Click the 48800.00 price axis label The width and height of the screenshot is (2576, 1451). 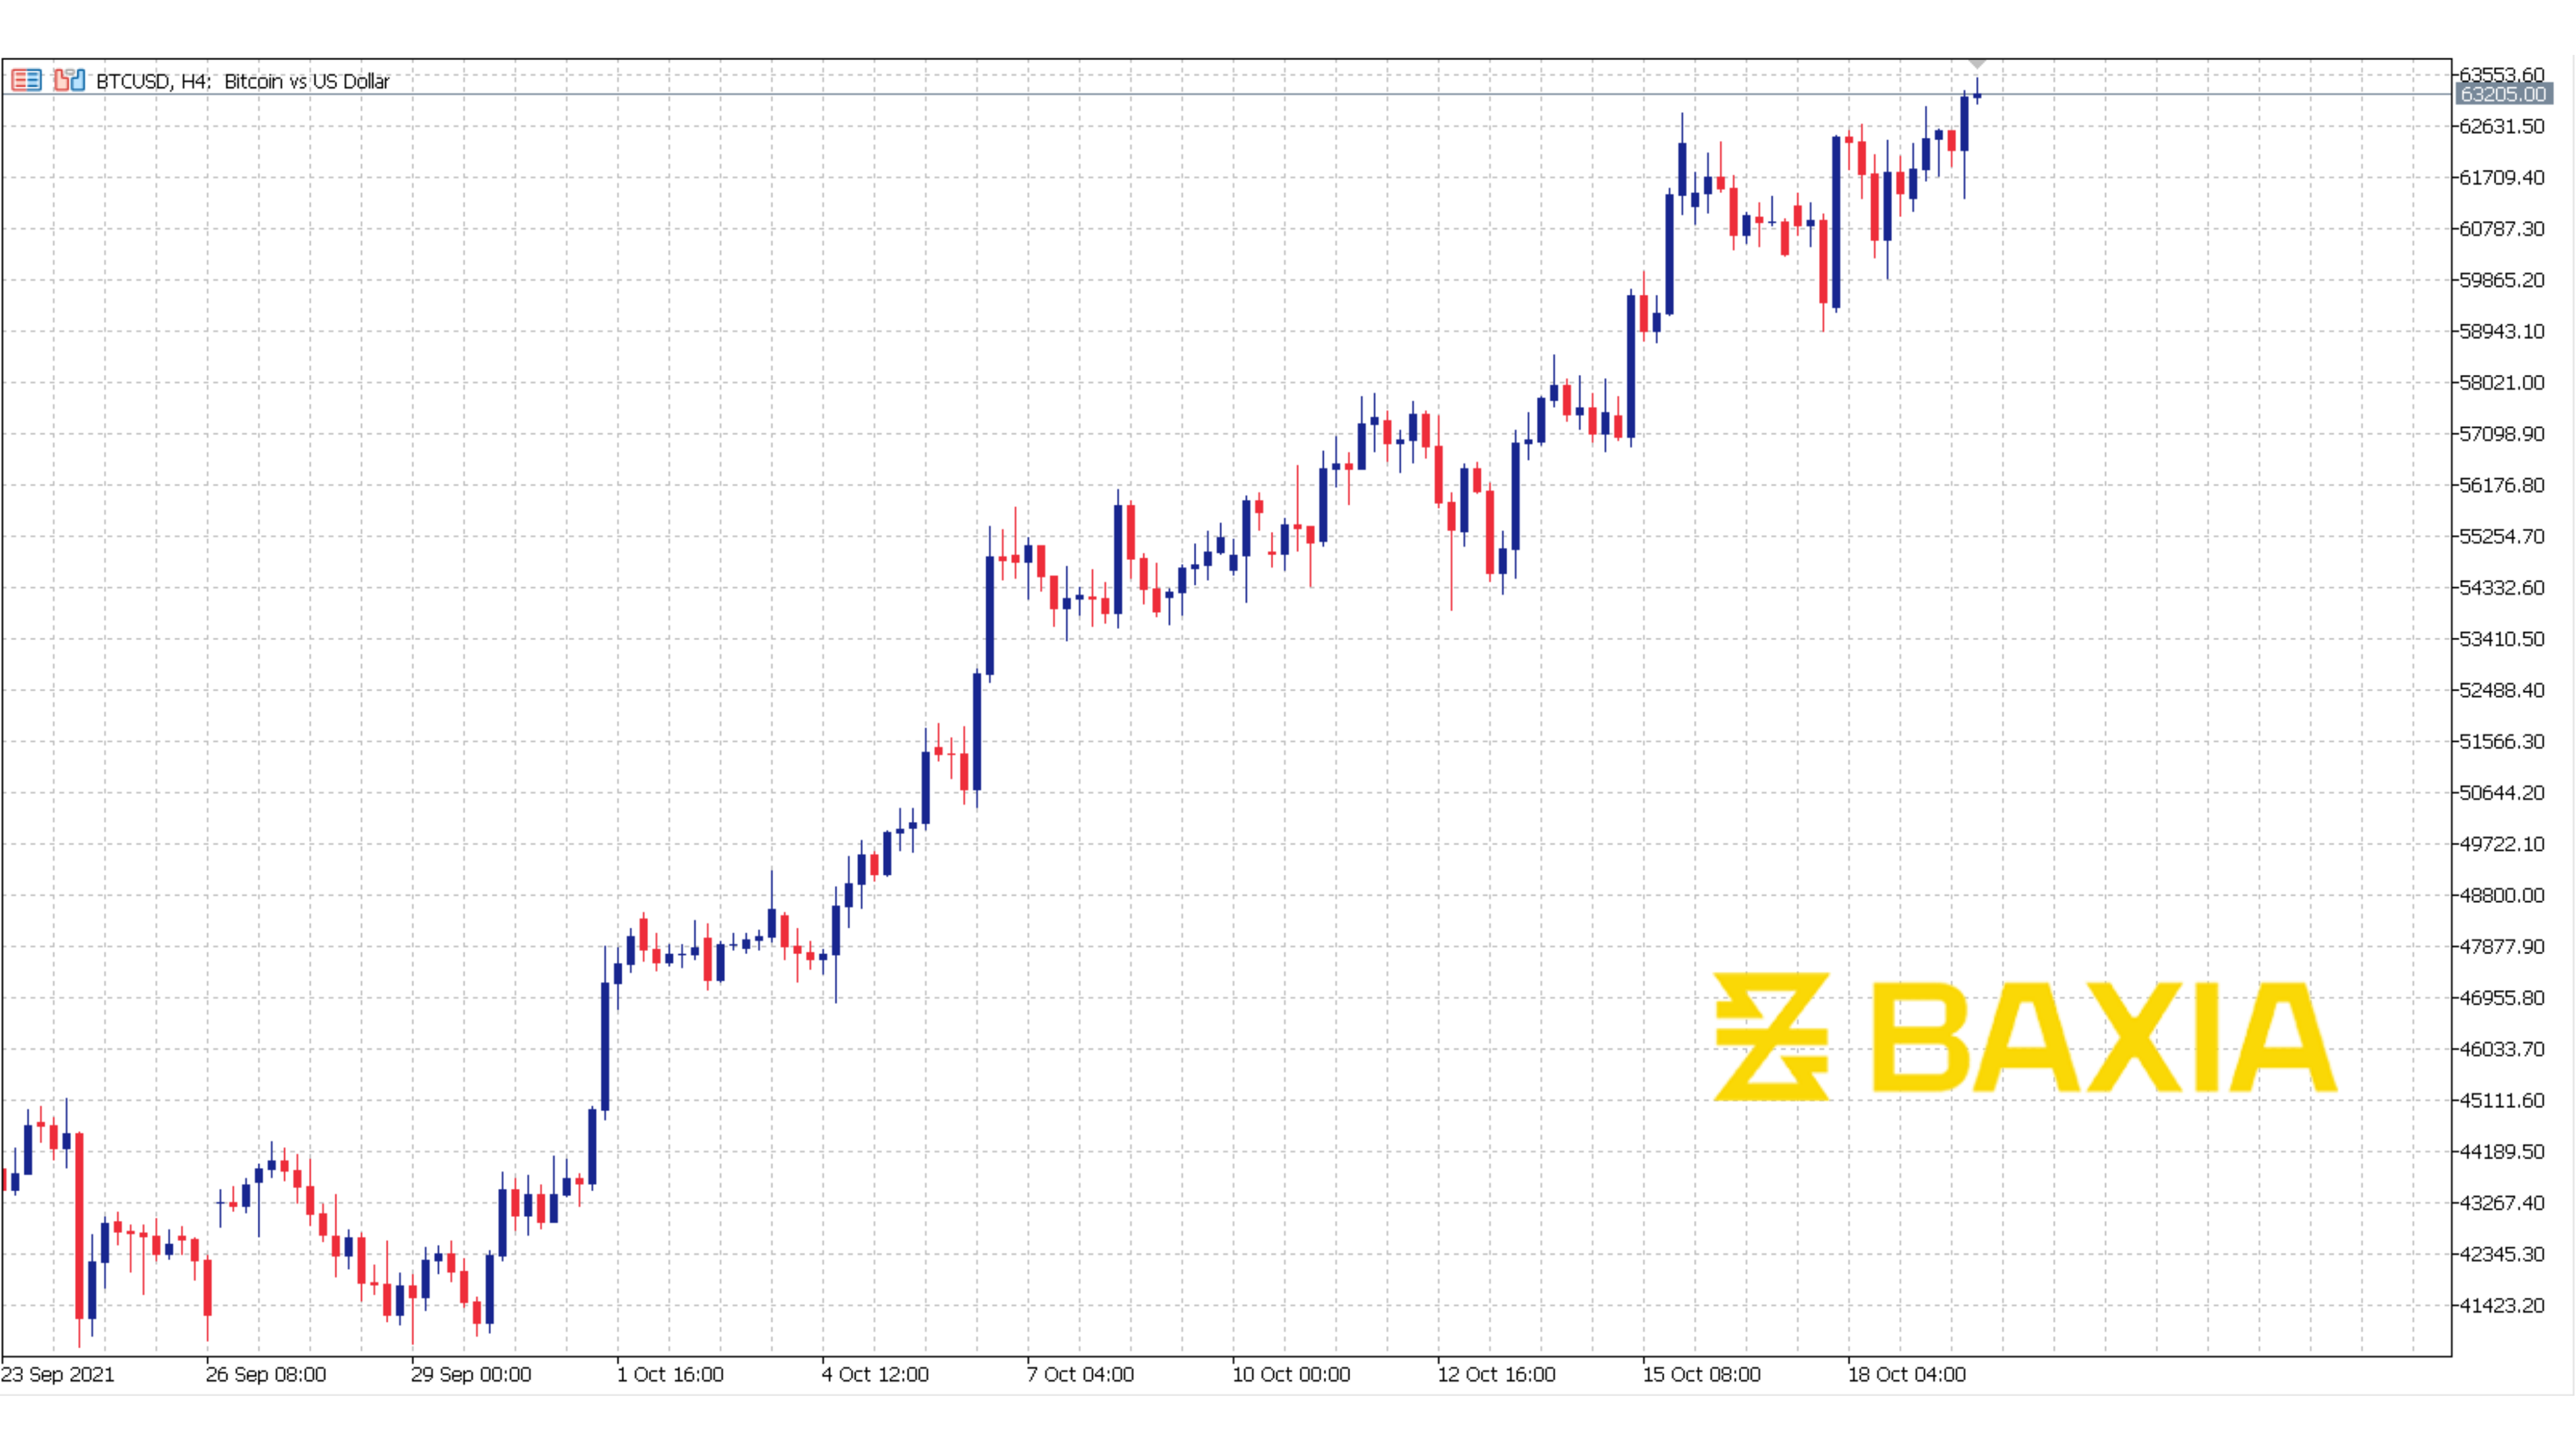tap(2502, 895)
